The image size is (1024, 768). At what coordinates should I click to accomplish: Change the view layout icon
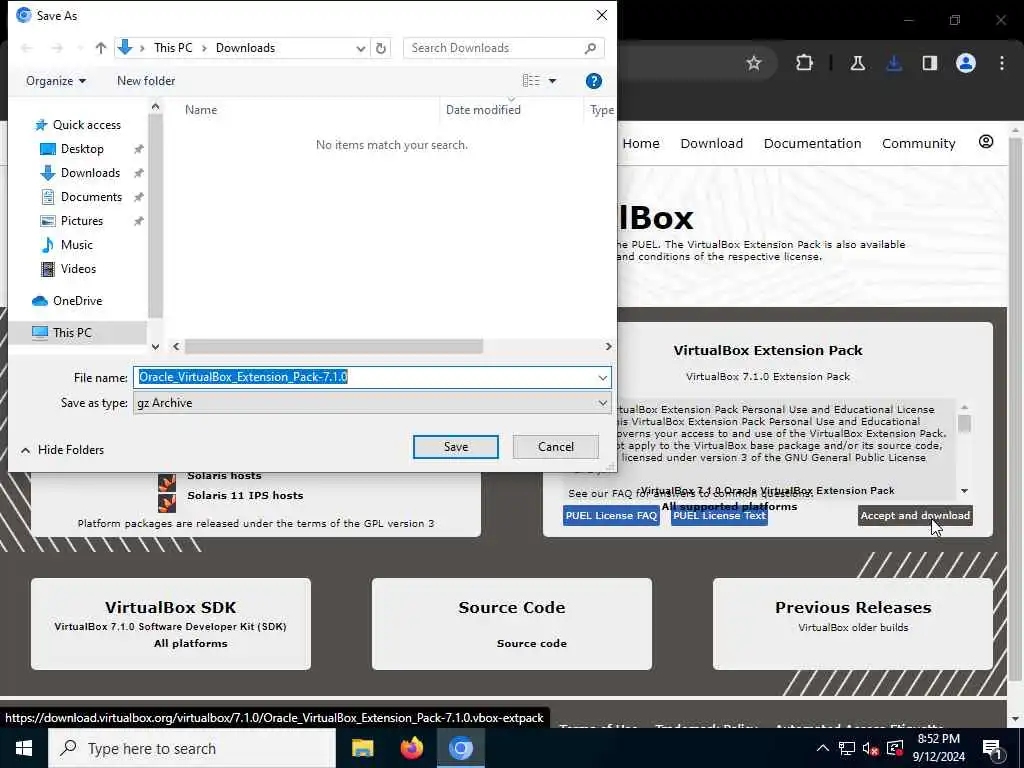click(x=531, y=80)
